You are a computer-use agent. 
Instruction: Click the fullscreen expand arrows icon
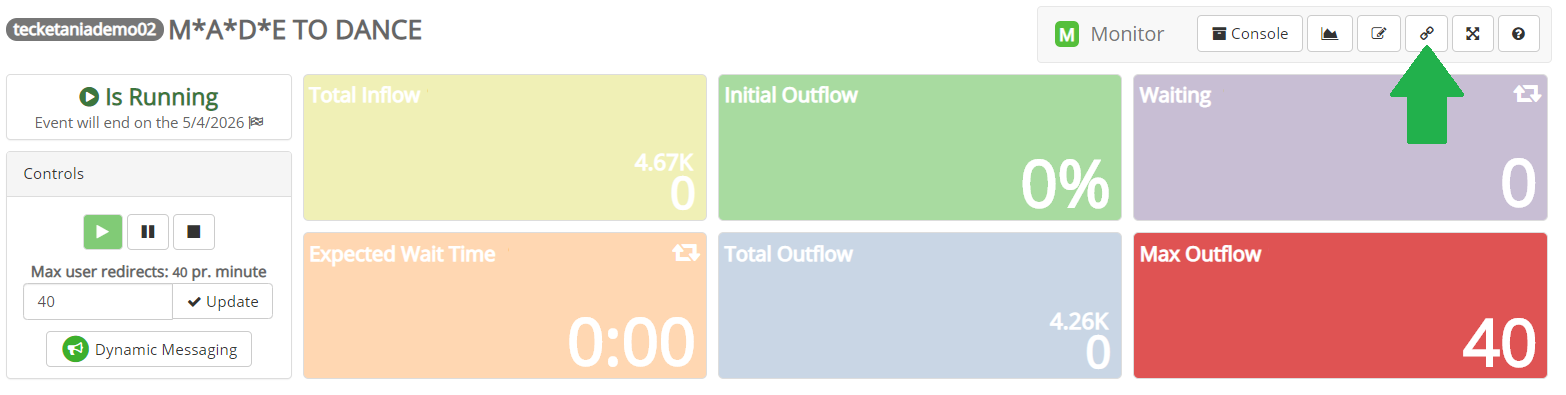tap(1472, 34)
